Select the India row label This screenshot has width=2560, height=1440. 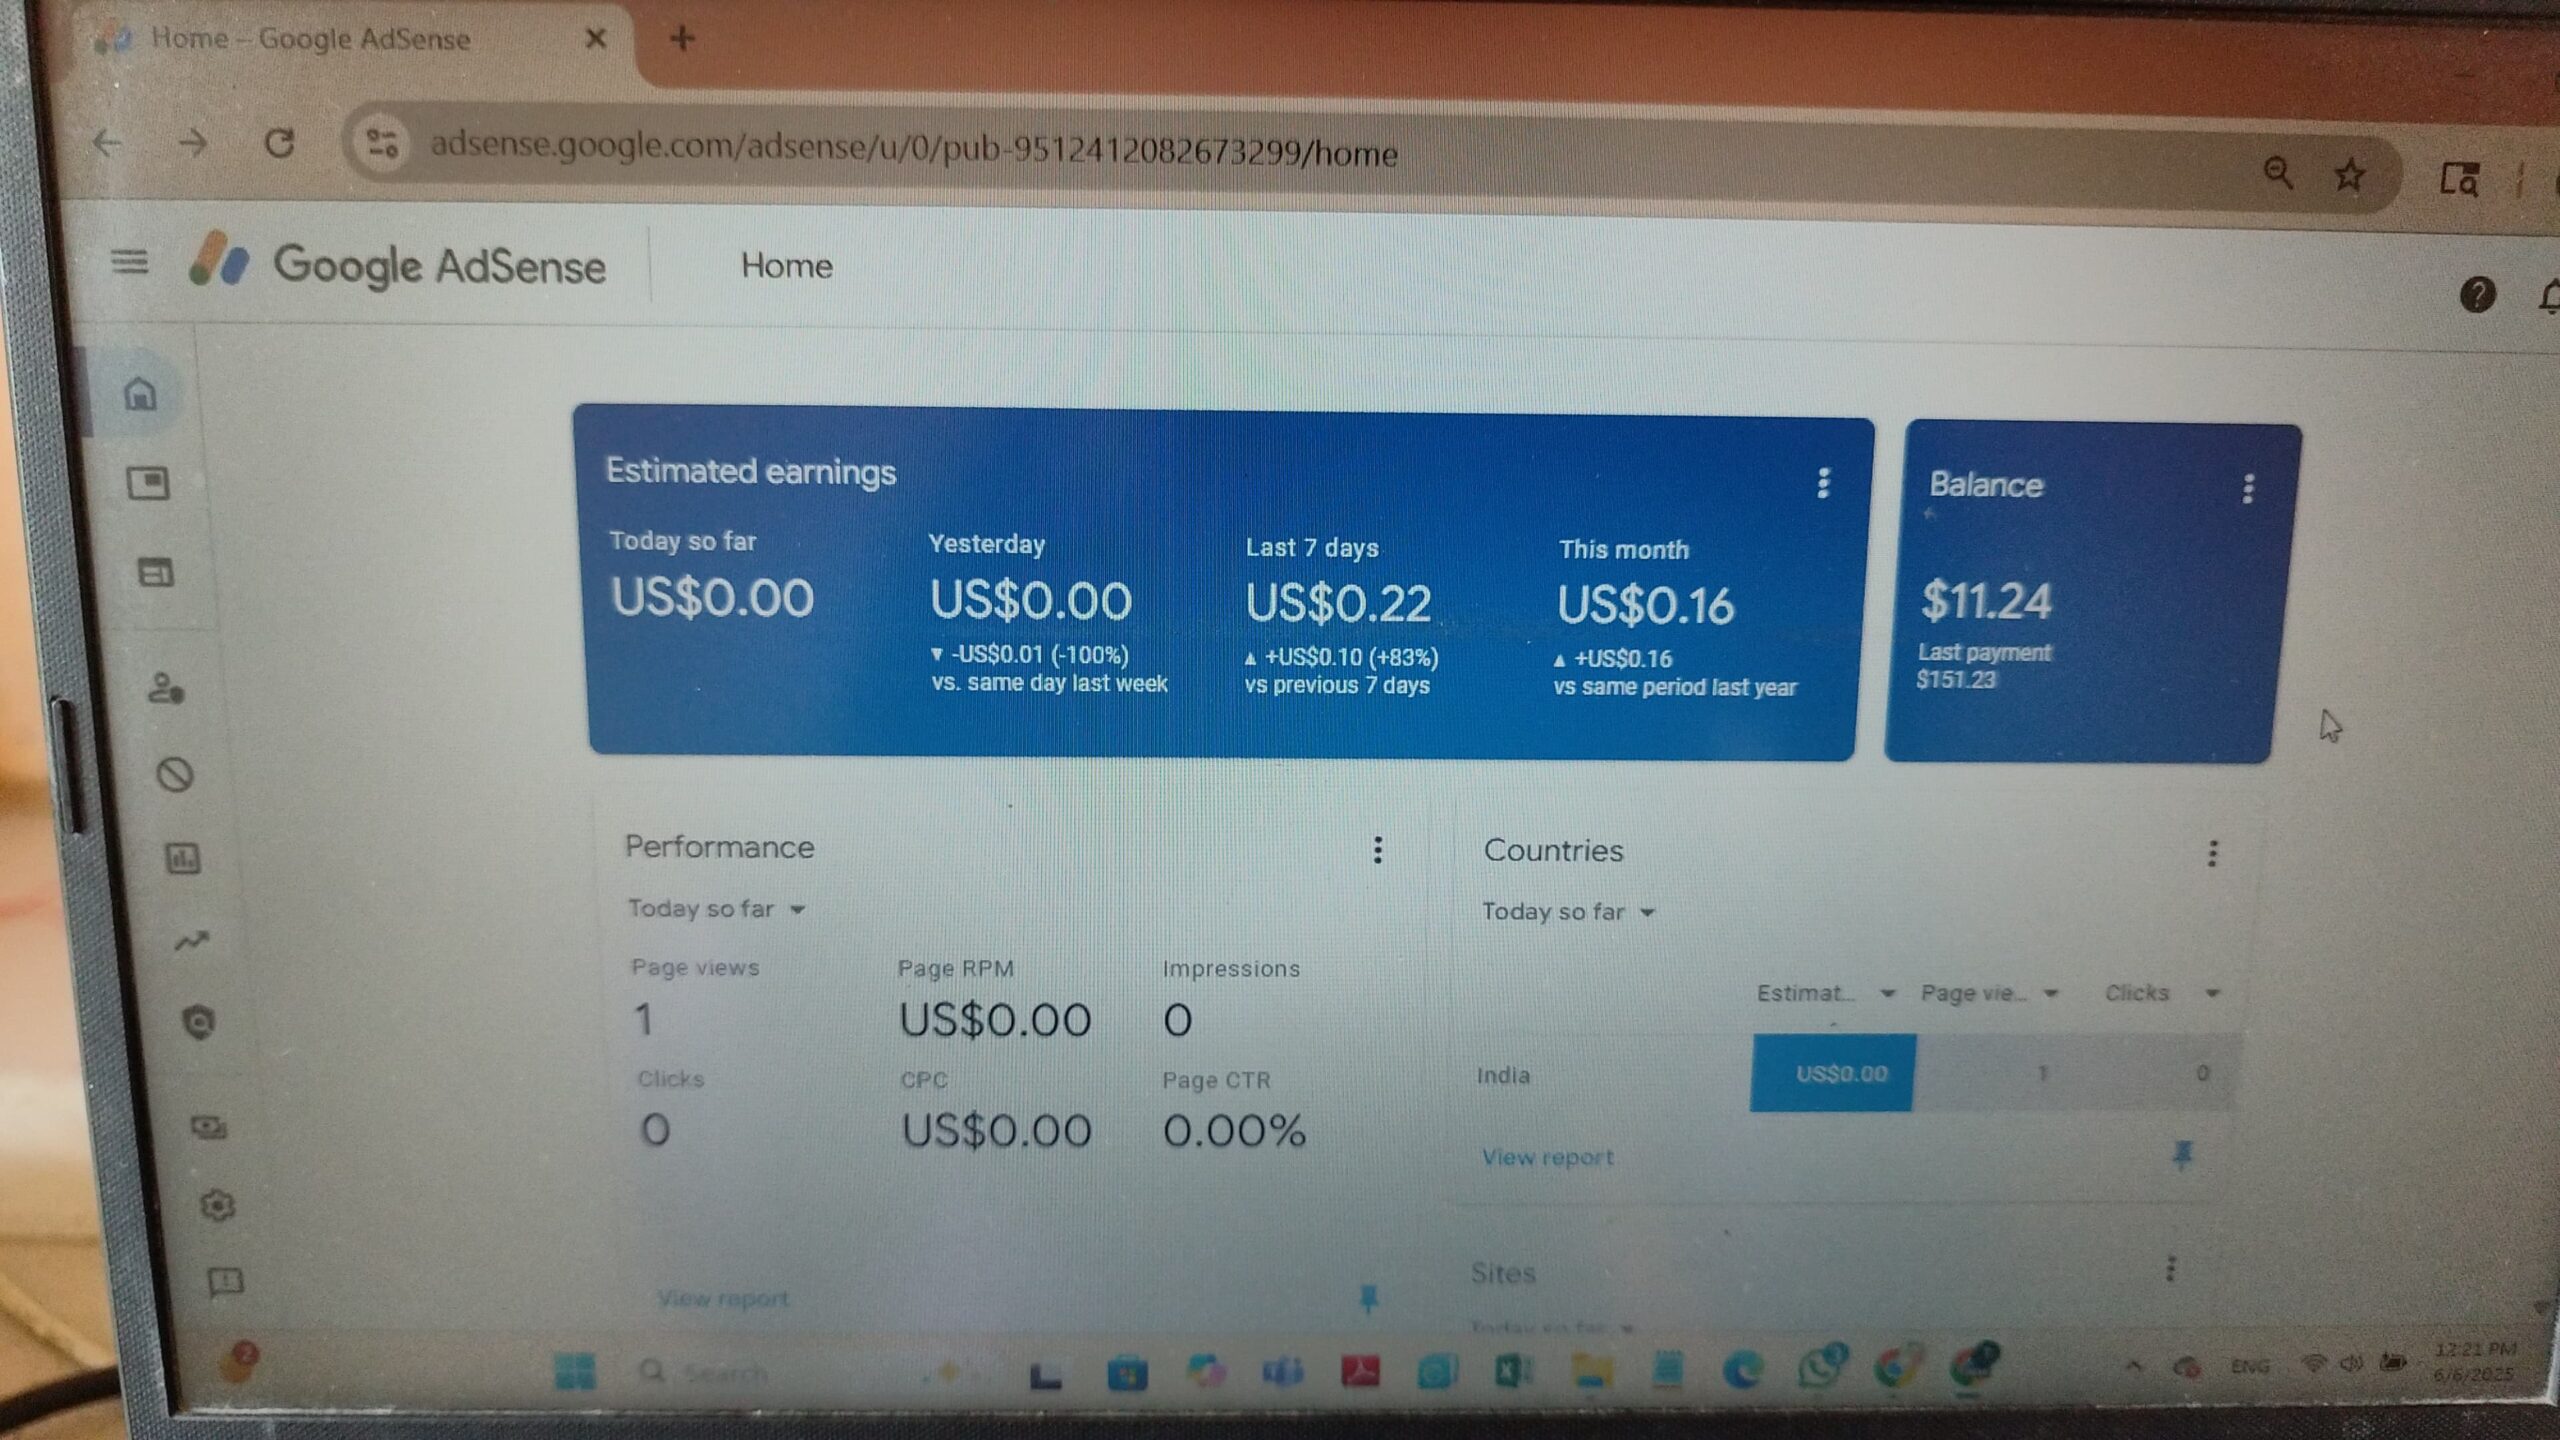[1503, 1075]
